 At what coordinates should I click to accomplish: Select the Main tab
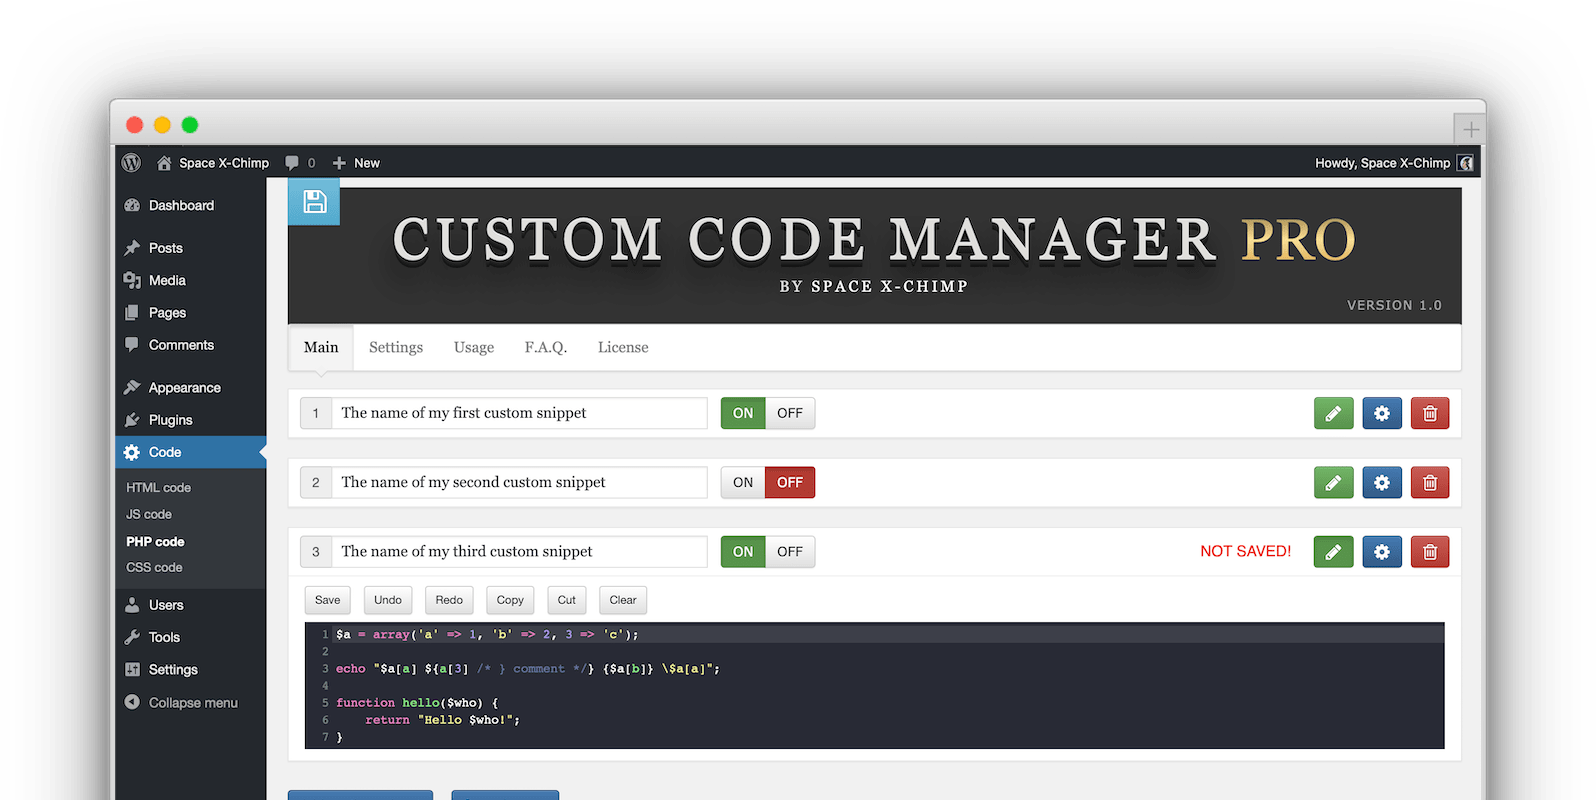click(x=321, y=347)
